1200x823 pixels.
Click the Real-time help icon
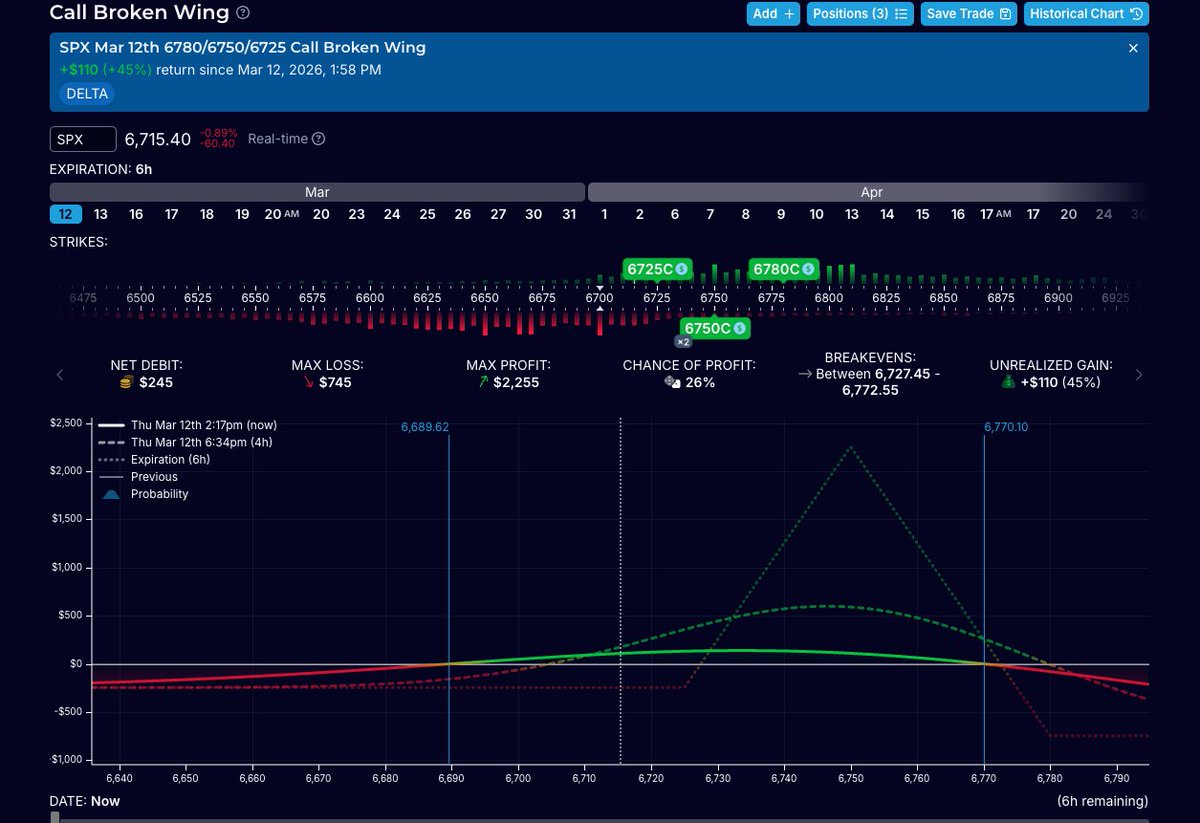[318, 139]
